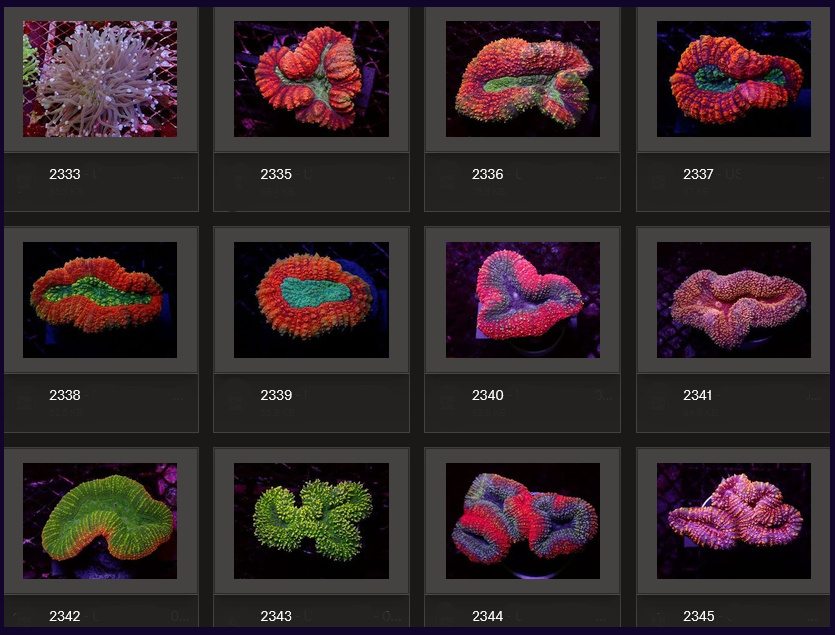Click the file name 2343
Viewport: 835px width, 635px height.
coord(276,616)
